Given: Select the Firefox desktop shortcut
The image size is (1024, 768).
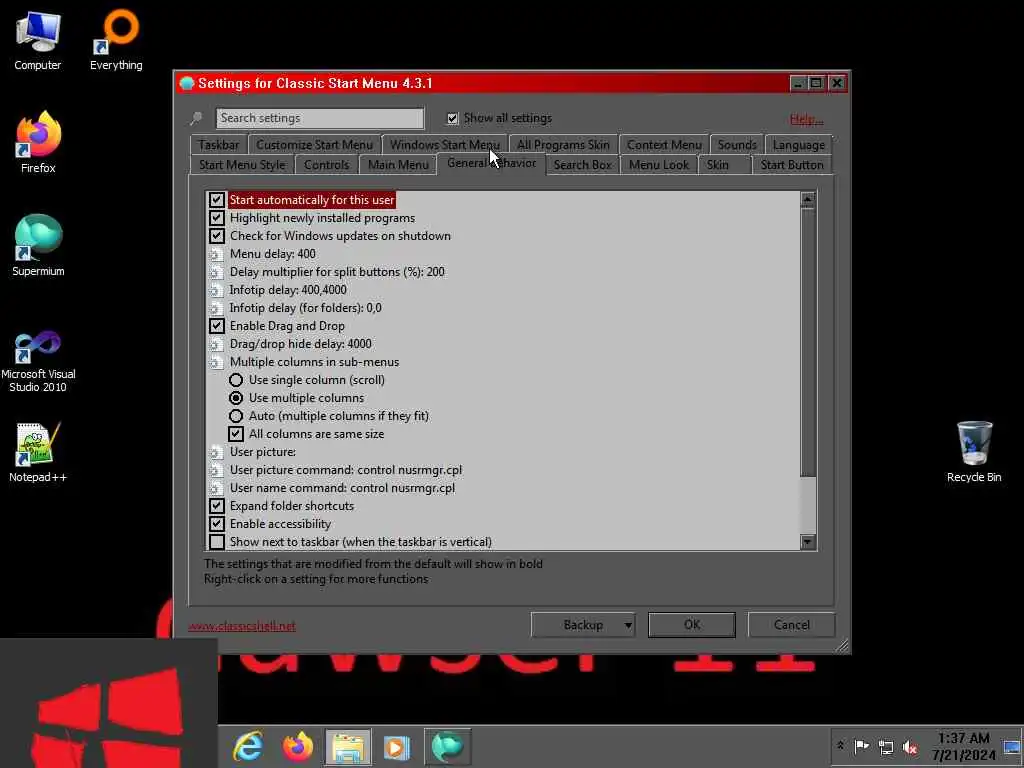Looking at the screenshot, I should pyautogui.click(x=38, y=142).
